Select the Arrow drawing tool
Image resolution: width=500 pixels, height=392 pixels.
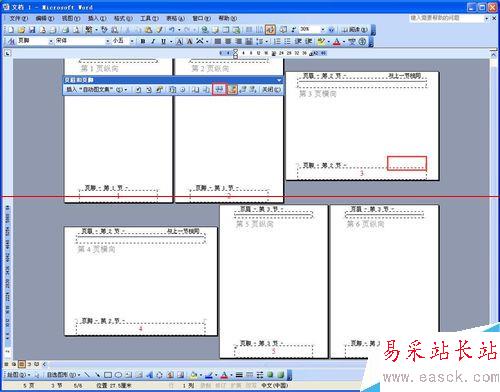click(x=97, y=375)
